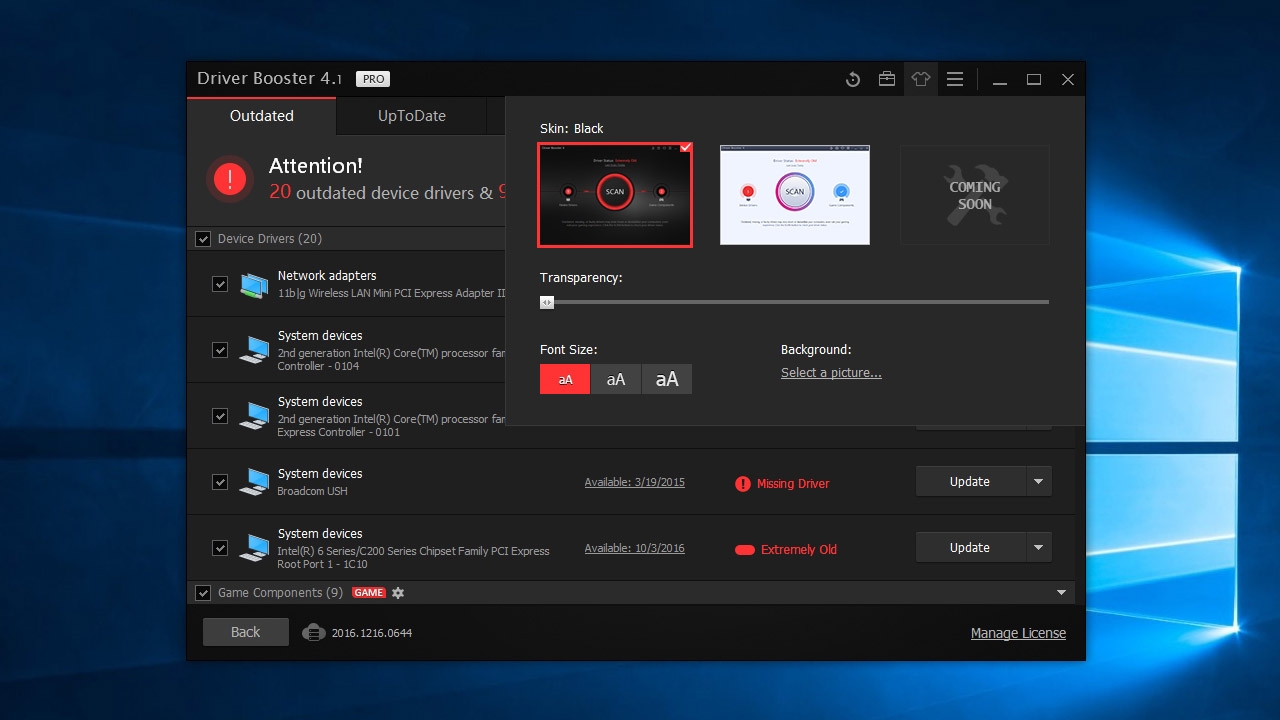Click the red Attention exclamation icon

point(230,179)
